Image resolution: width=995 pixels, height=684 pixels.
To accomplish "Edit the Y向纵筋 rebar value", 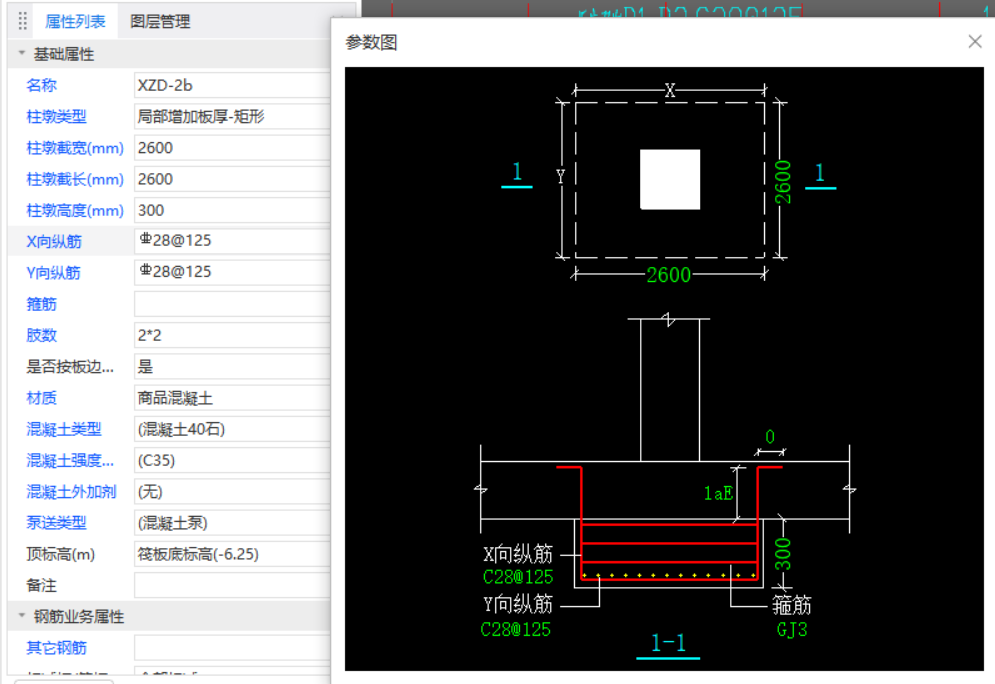I will pyautogui.click(x=232, y=272).
